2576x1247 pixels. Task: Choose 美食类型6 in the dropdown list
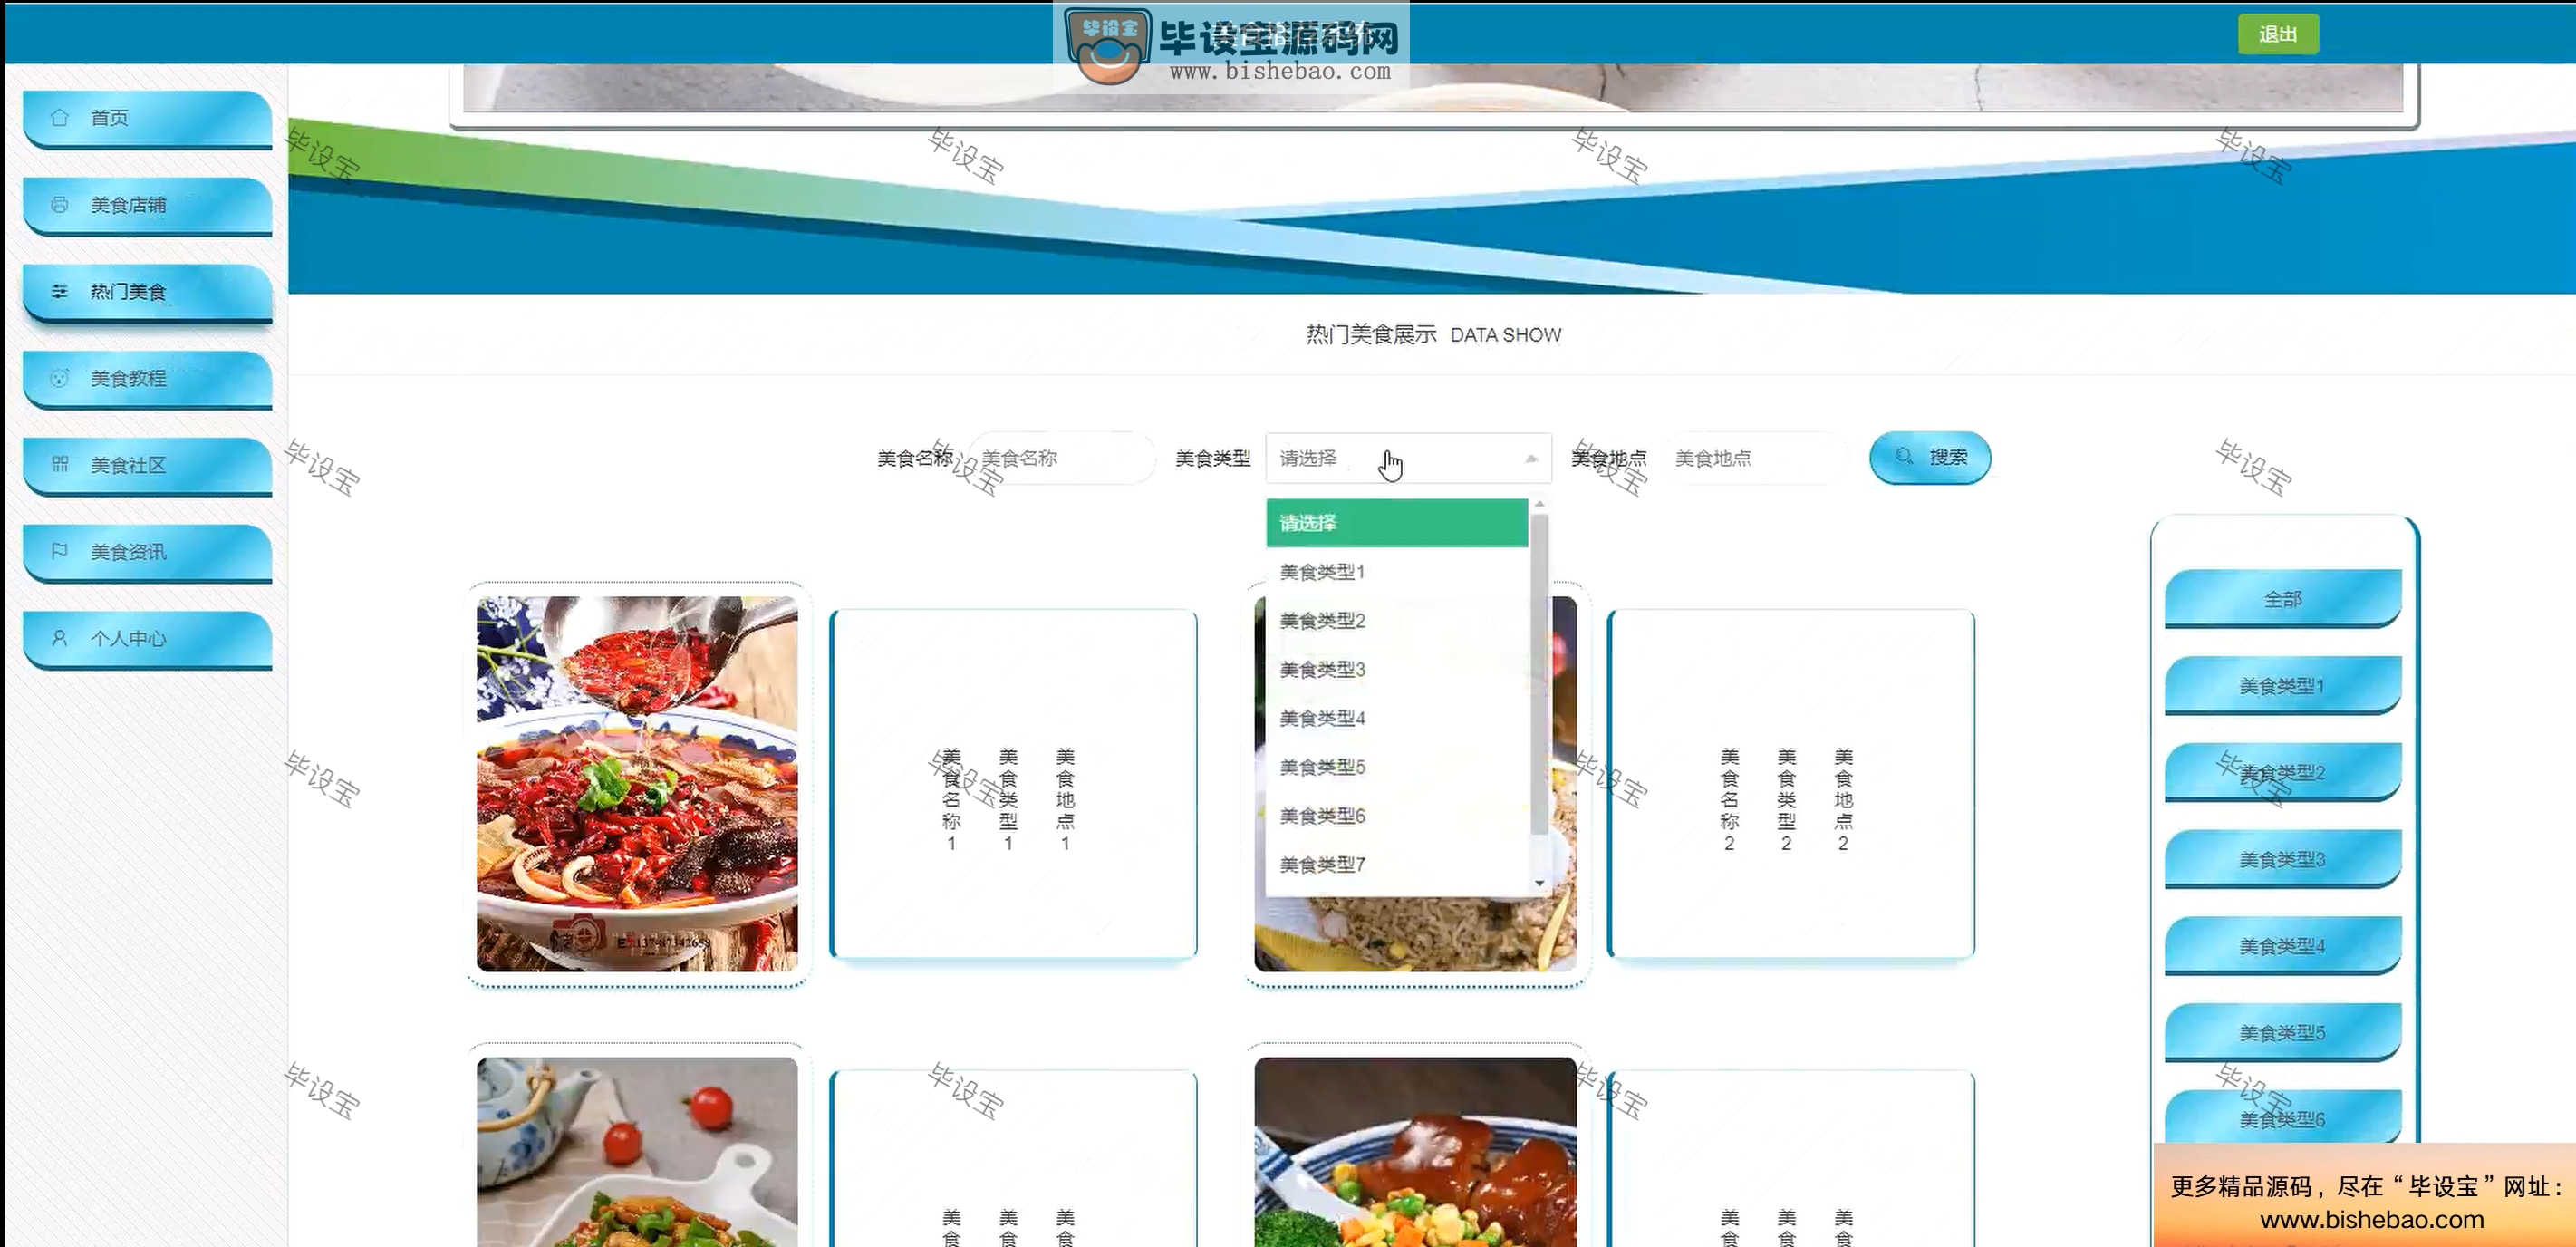click(1396, 816)
